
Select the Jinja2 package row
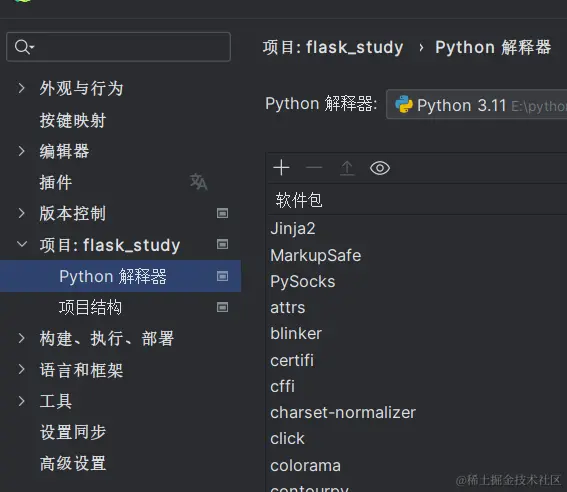tap(418, 228)
